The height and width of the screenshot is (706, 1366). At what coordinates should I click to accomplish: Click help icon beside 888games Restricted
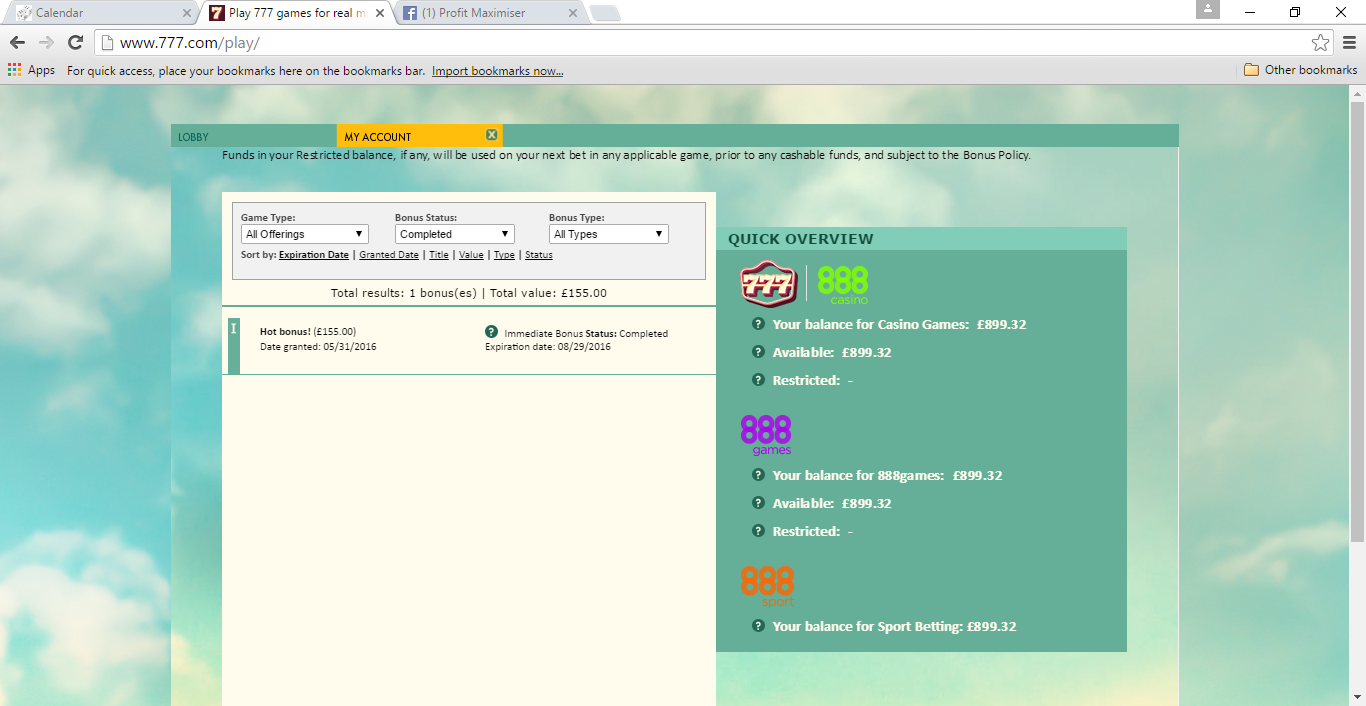pyautogui.click(x=758, y=531)
